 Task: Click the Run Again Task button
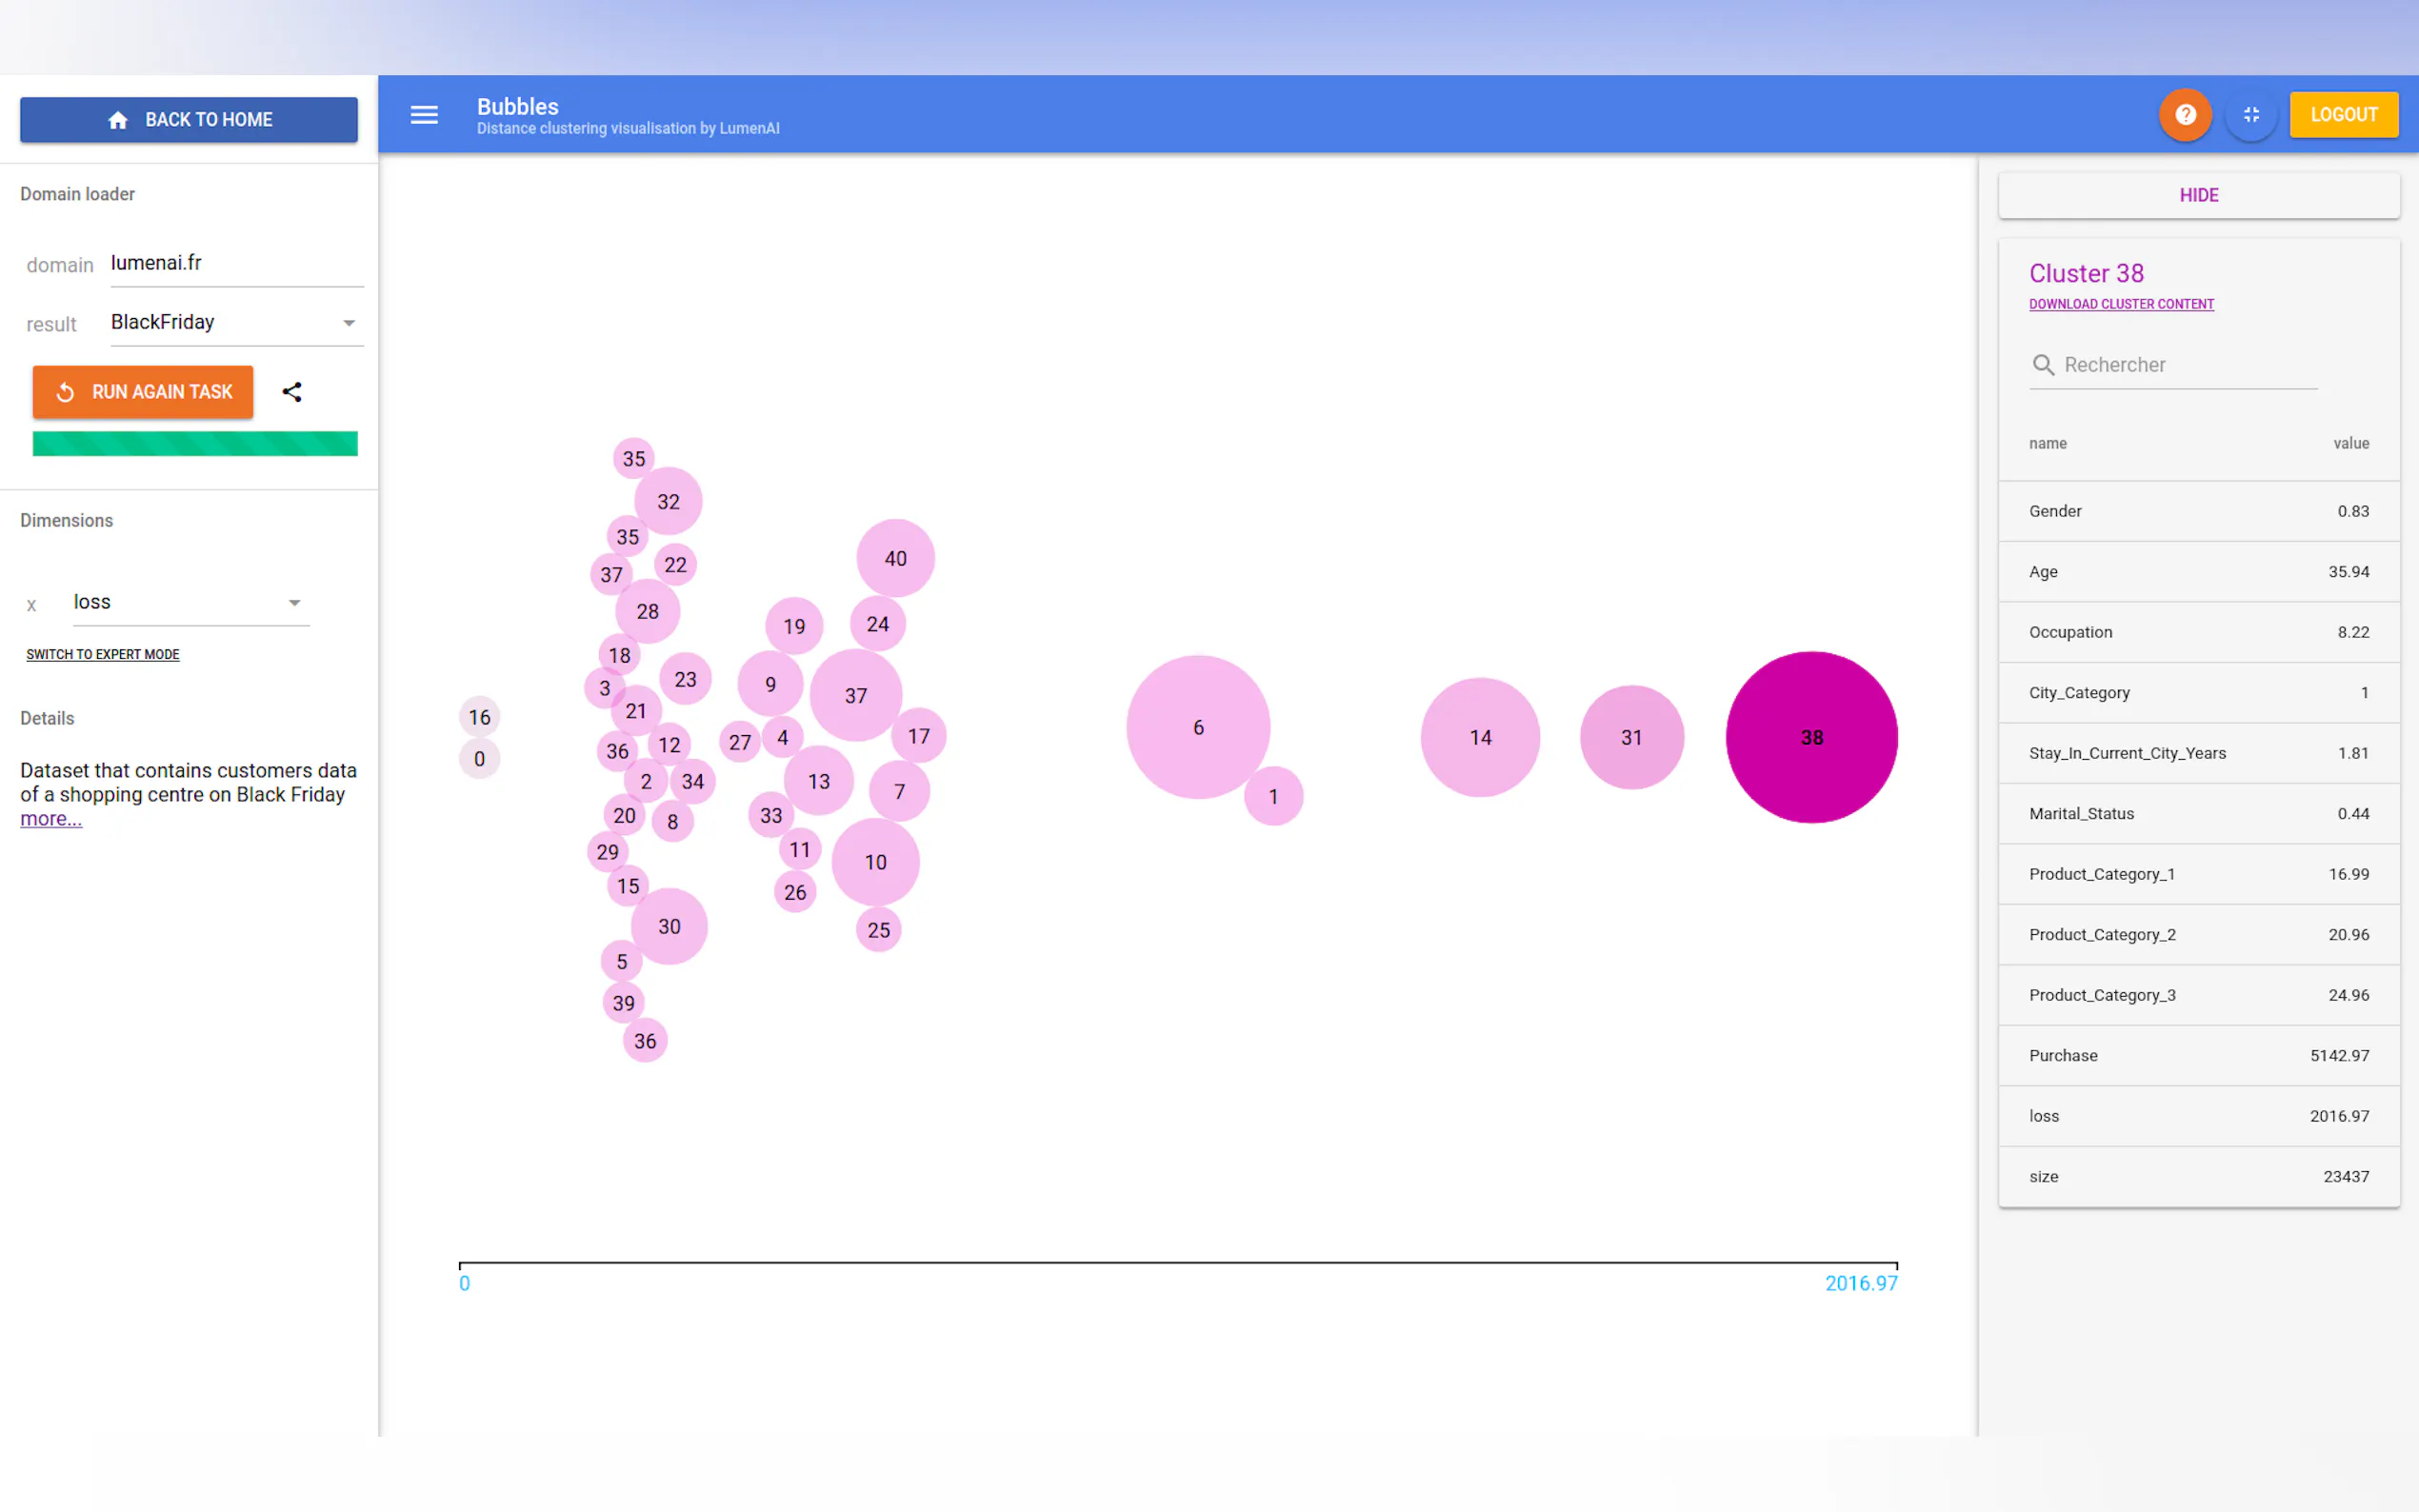pos(143,392)
